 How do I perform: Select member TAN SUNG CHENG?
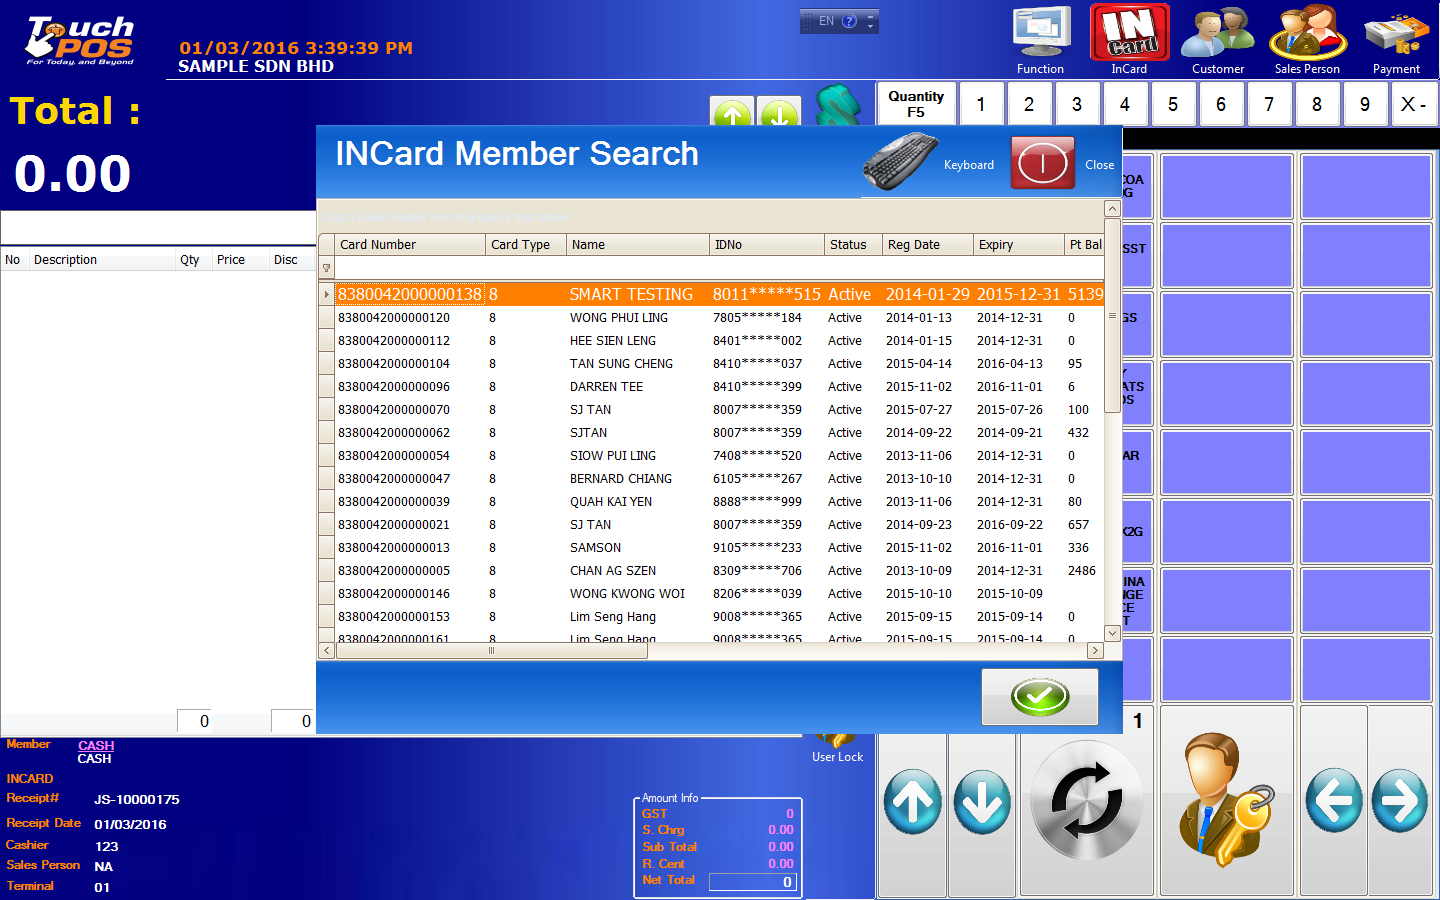(621, 364)
